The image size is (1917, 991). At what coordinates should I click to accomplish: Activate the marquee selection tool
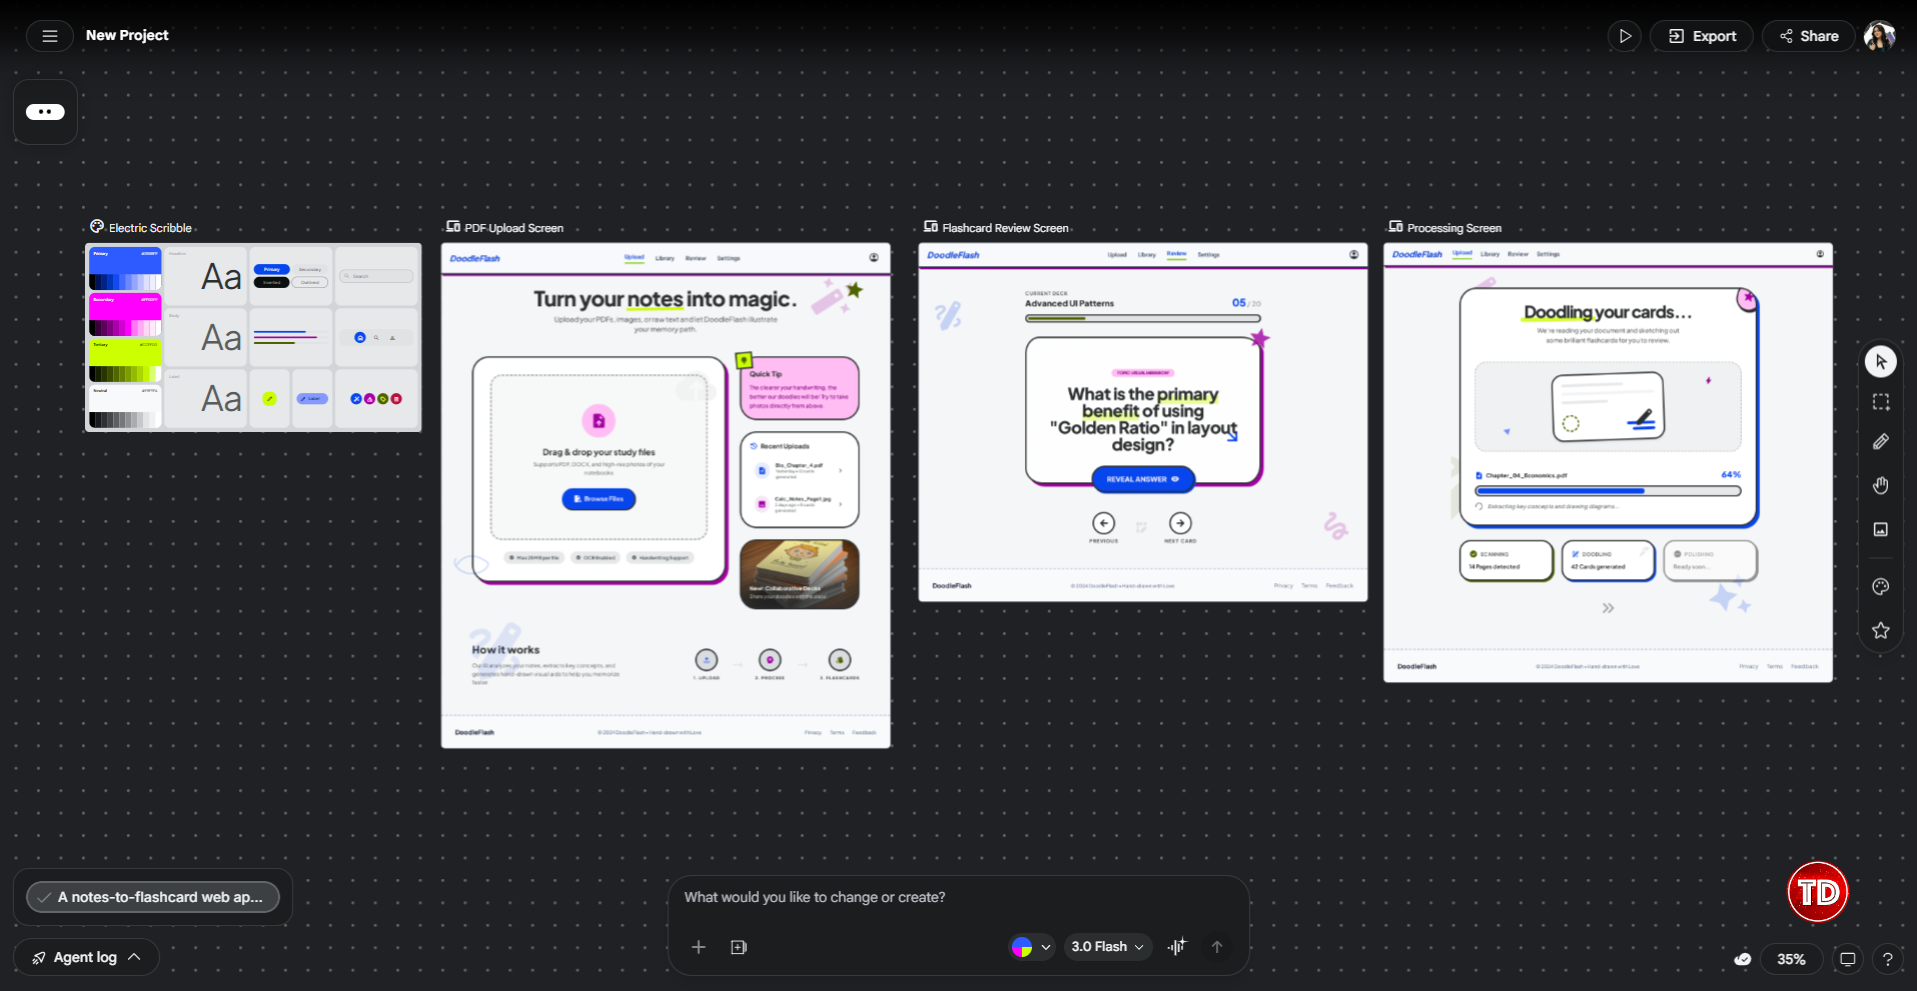tap(1881, 402)
